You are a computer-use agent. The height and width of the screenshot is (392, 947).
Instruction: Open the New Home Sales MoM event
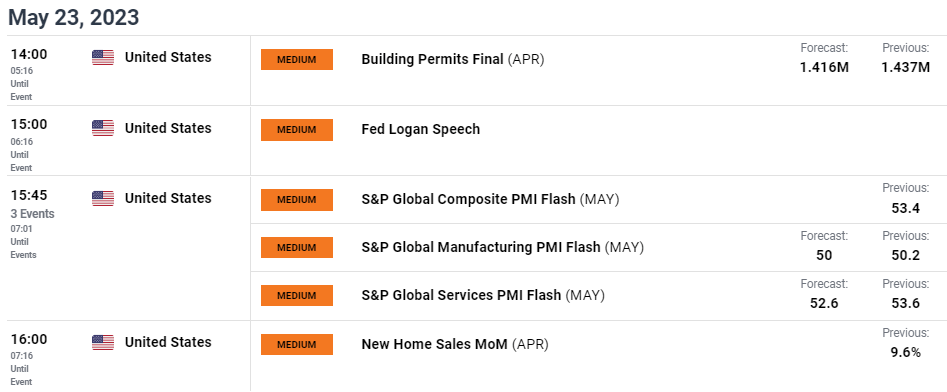455,344
